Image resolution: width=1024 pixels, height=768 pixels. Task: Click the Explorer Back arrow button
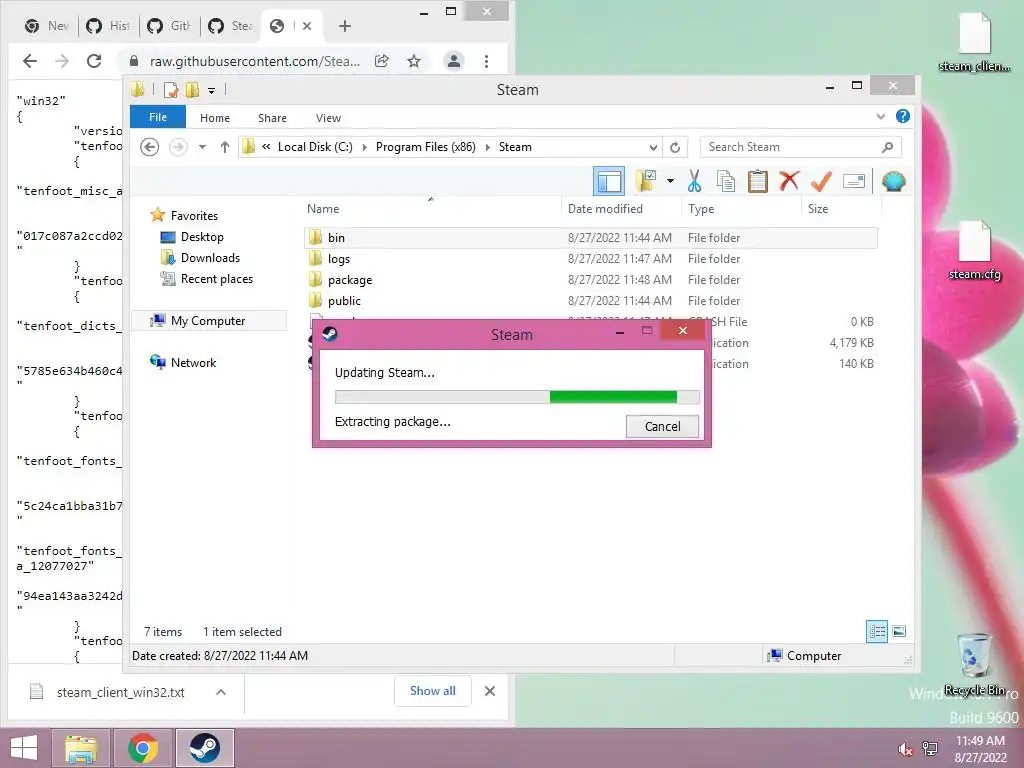tap(150, 147)
